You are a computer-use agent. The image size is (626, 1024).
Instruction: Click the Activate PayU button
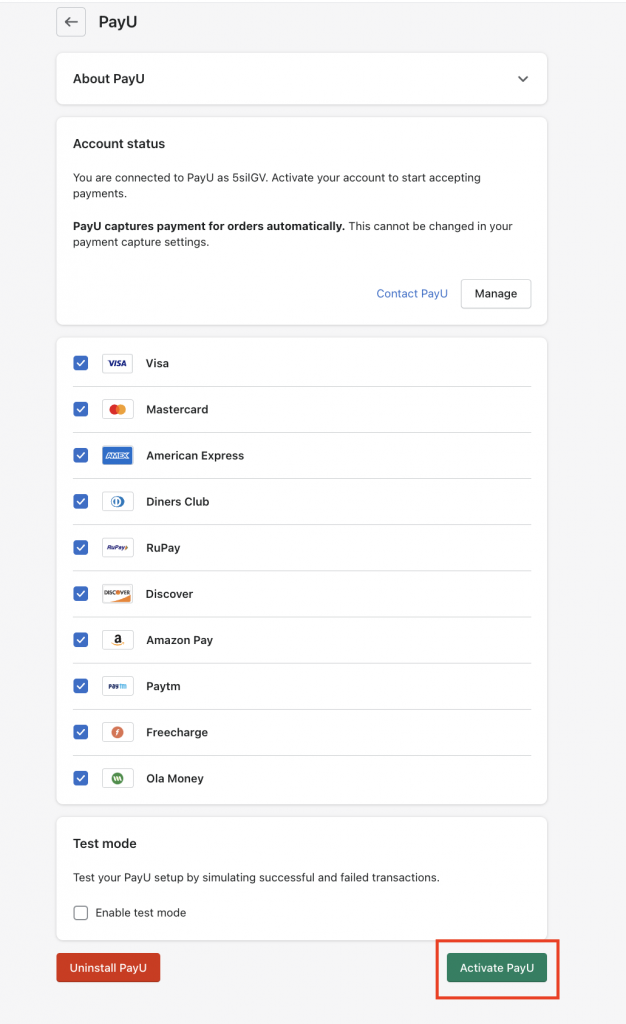pos(497,968)
